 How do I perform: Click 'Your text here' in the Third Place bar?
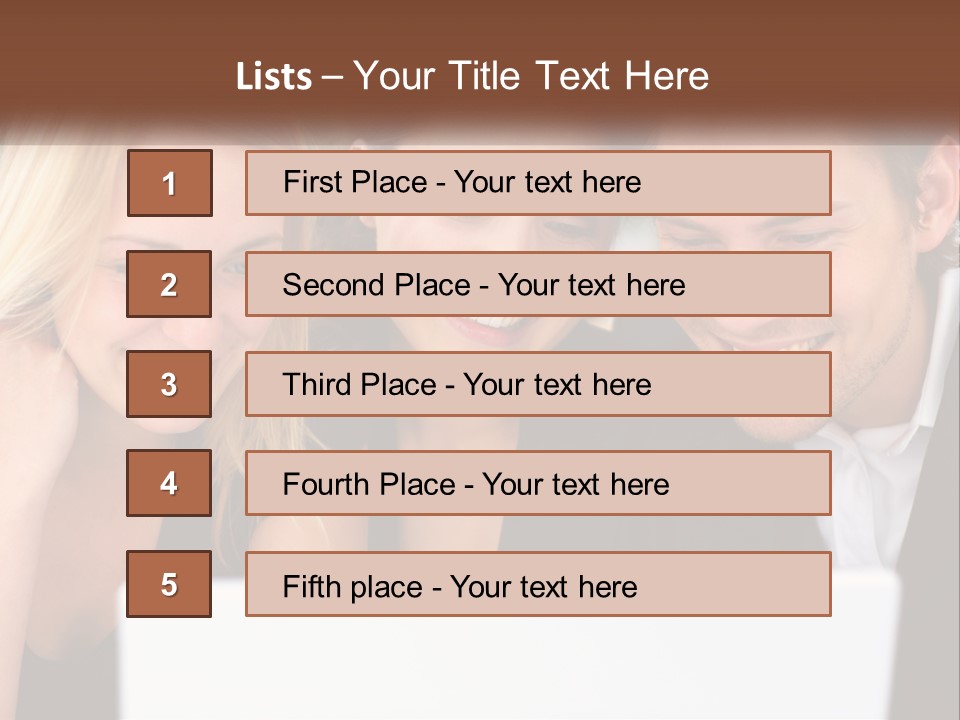pos(557,385)
